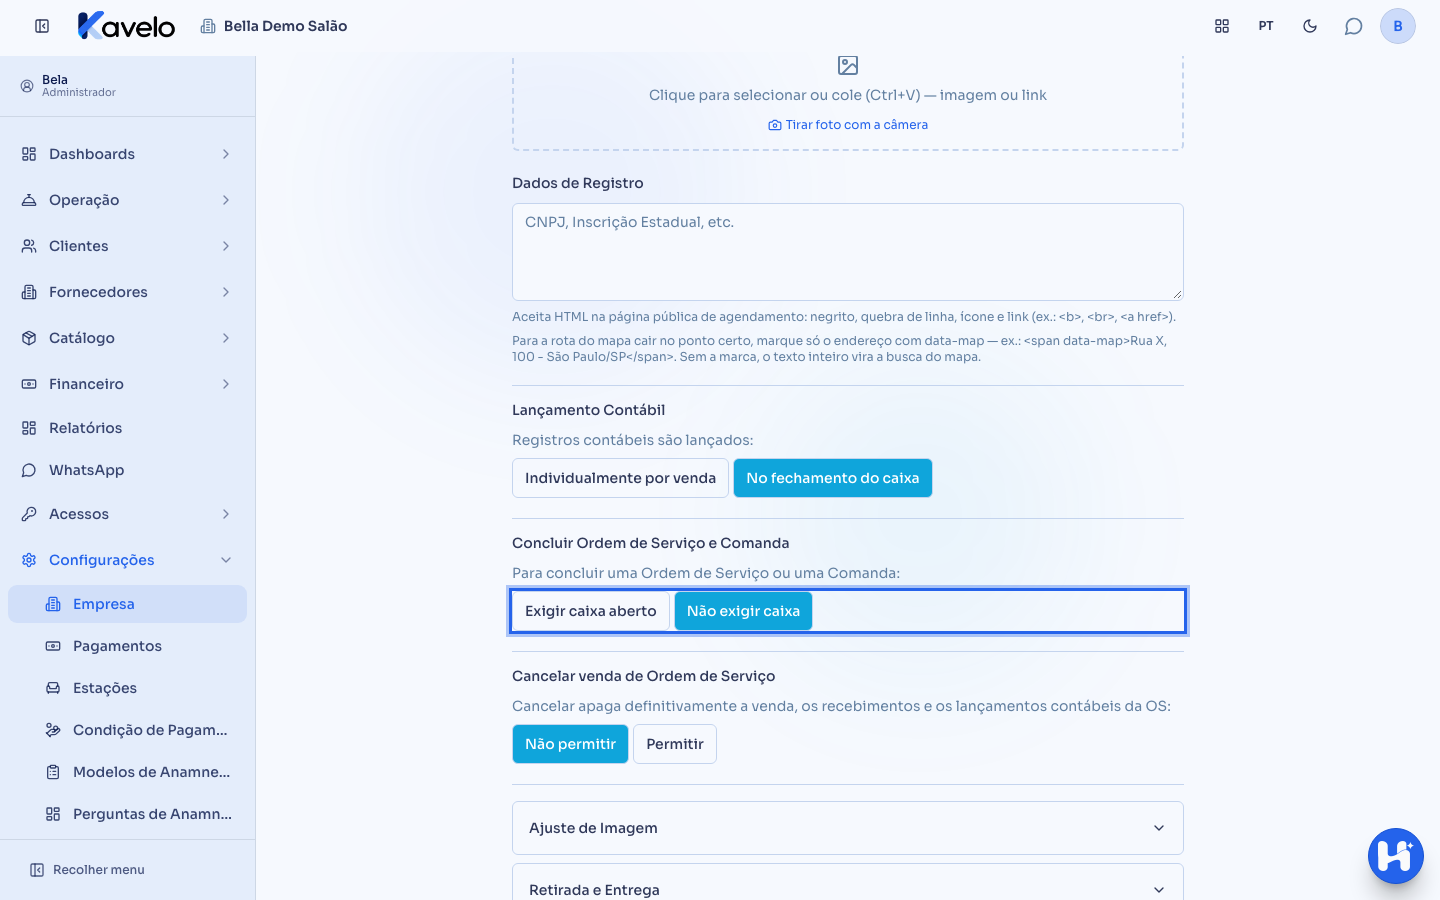Image resolution: width=1440 pixels, height=900 pixels.
Task: Click the Estações icon in submenu
Action: pyautogui.click(x=53, y=688)
